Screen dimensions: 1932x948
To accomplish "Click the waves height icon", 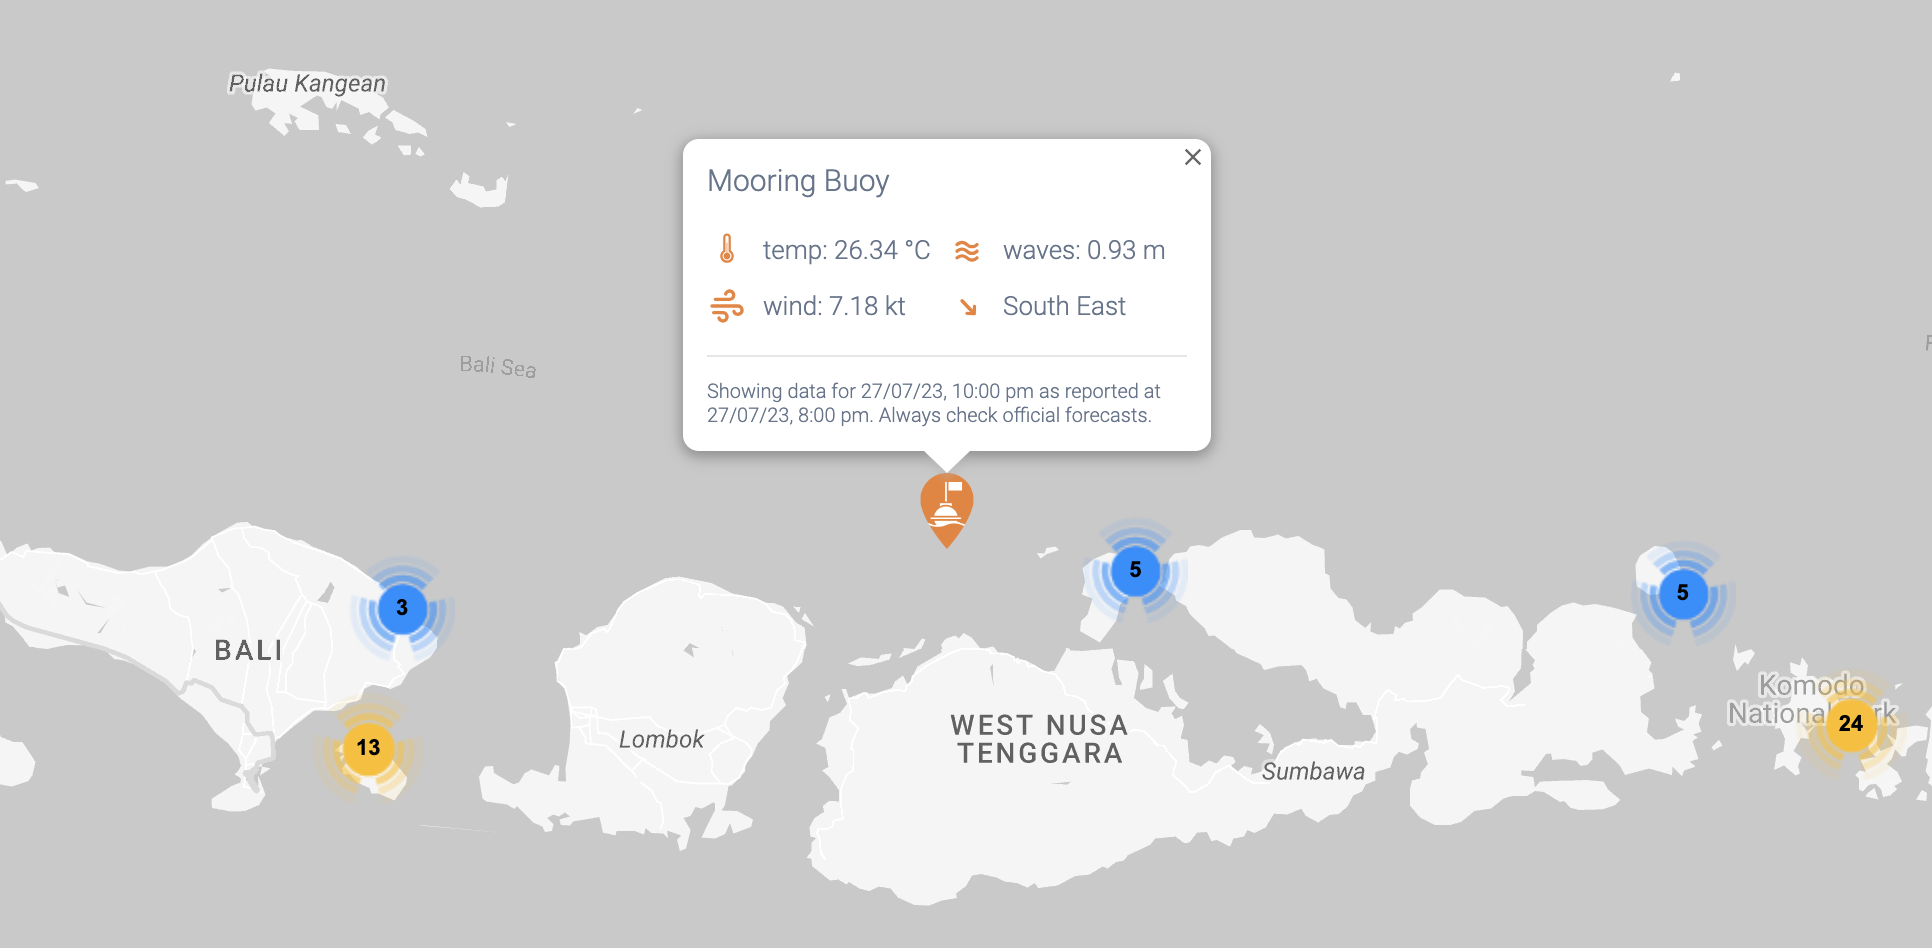I will (967, 250).
